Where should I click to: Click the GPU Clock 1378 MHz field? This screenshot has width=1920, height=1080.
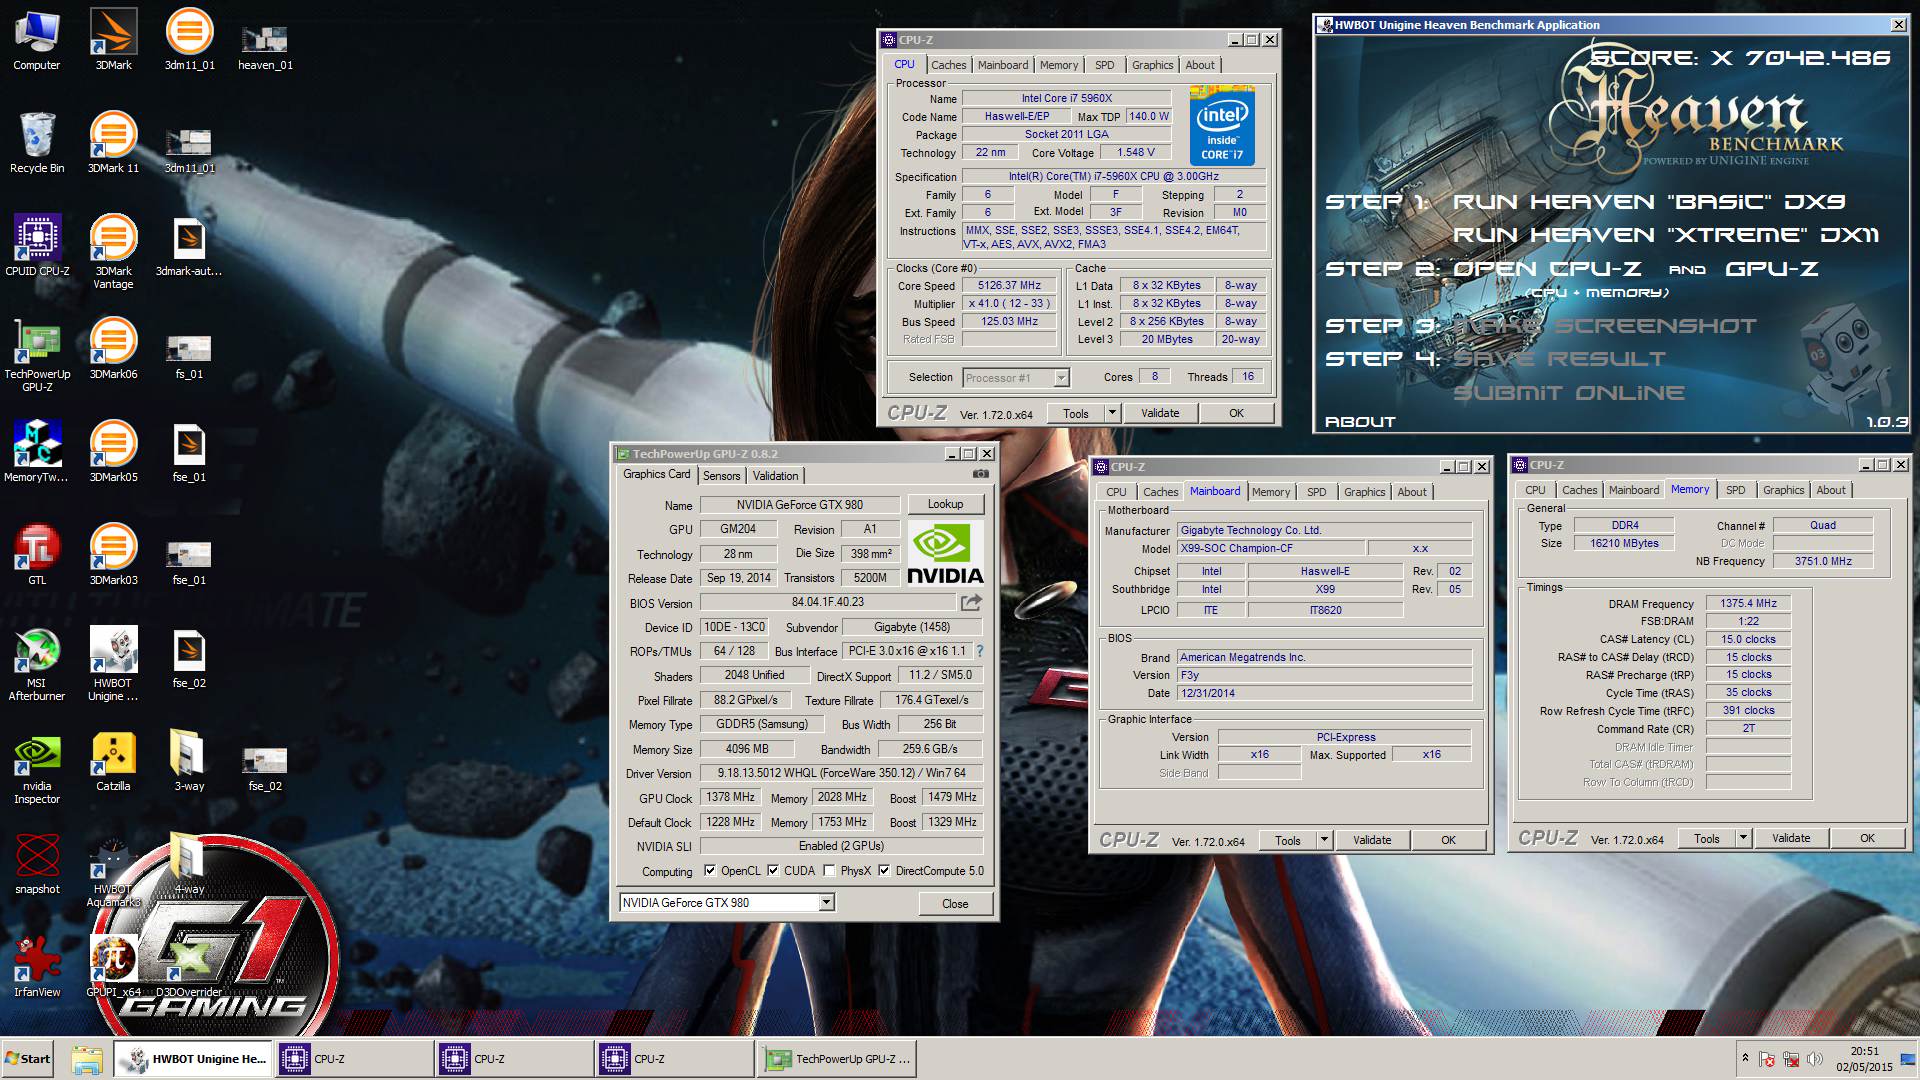[x=730, y=797]
